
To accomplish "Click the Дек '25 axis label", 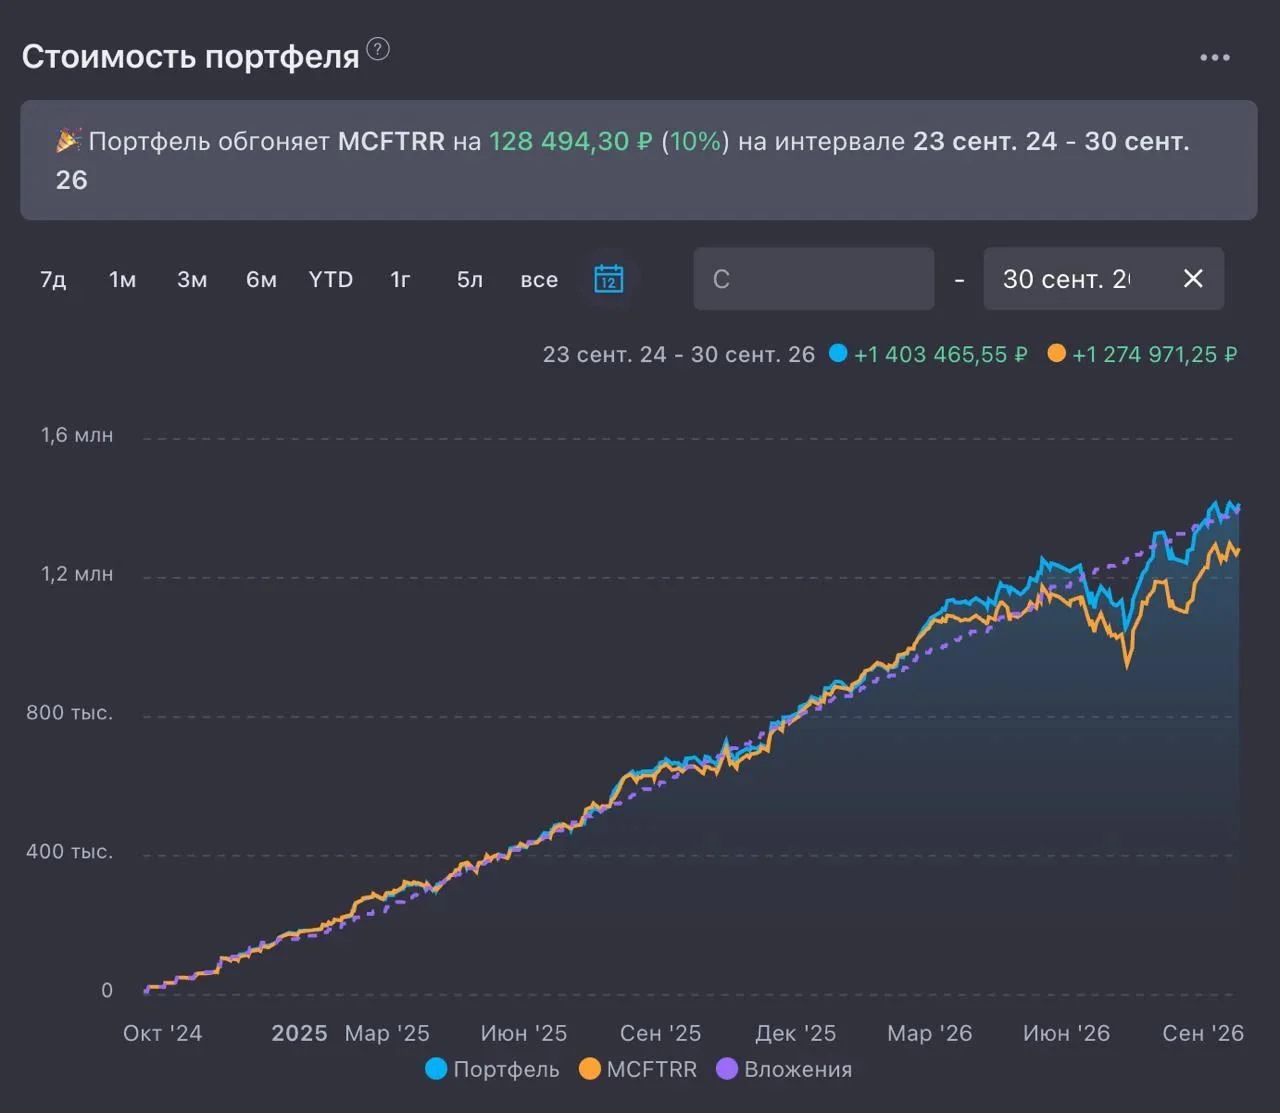I will click(796, 1033).
